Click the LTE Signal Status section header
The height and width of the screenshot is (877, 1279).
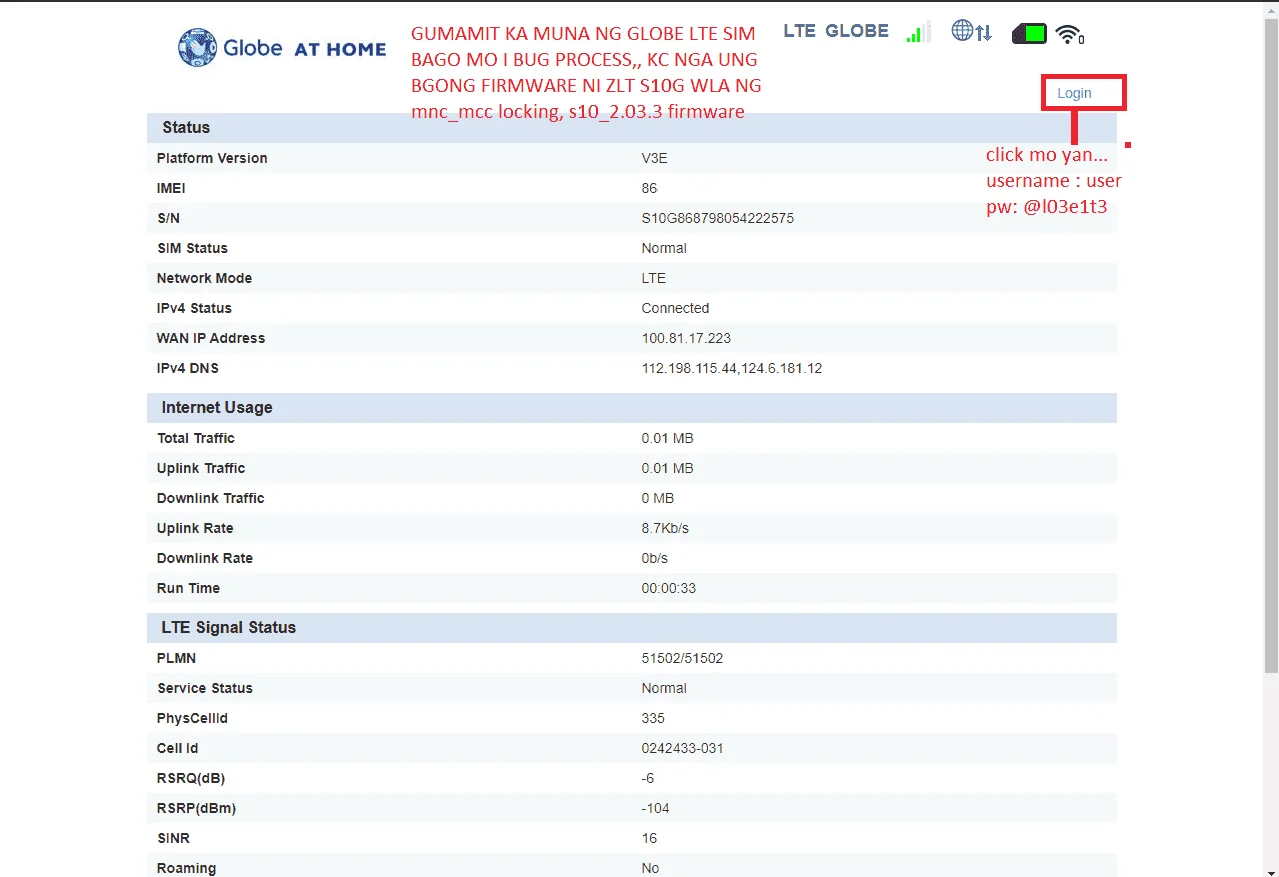(632, 628)
